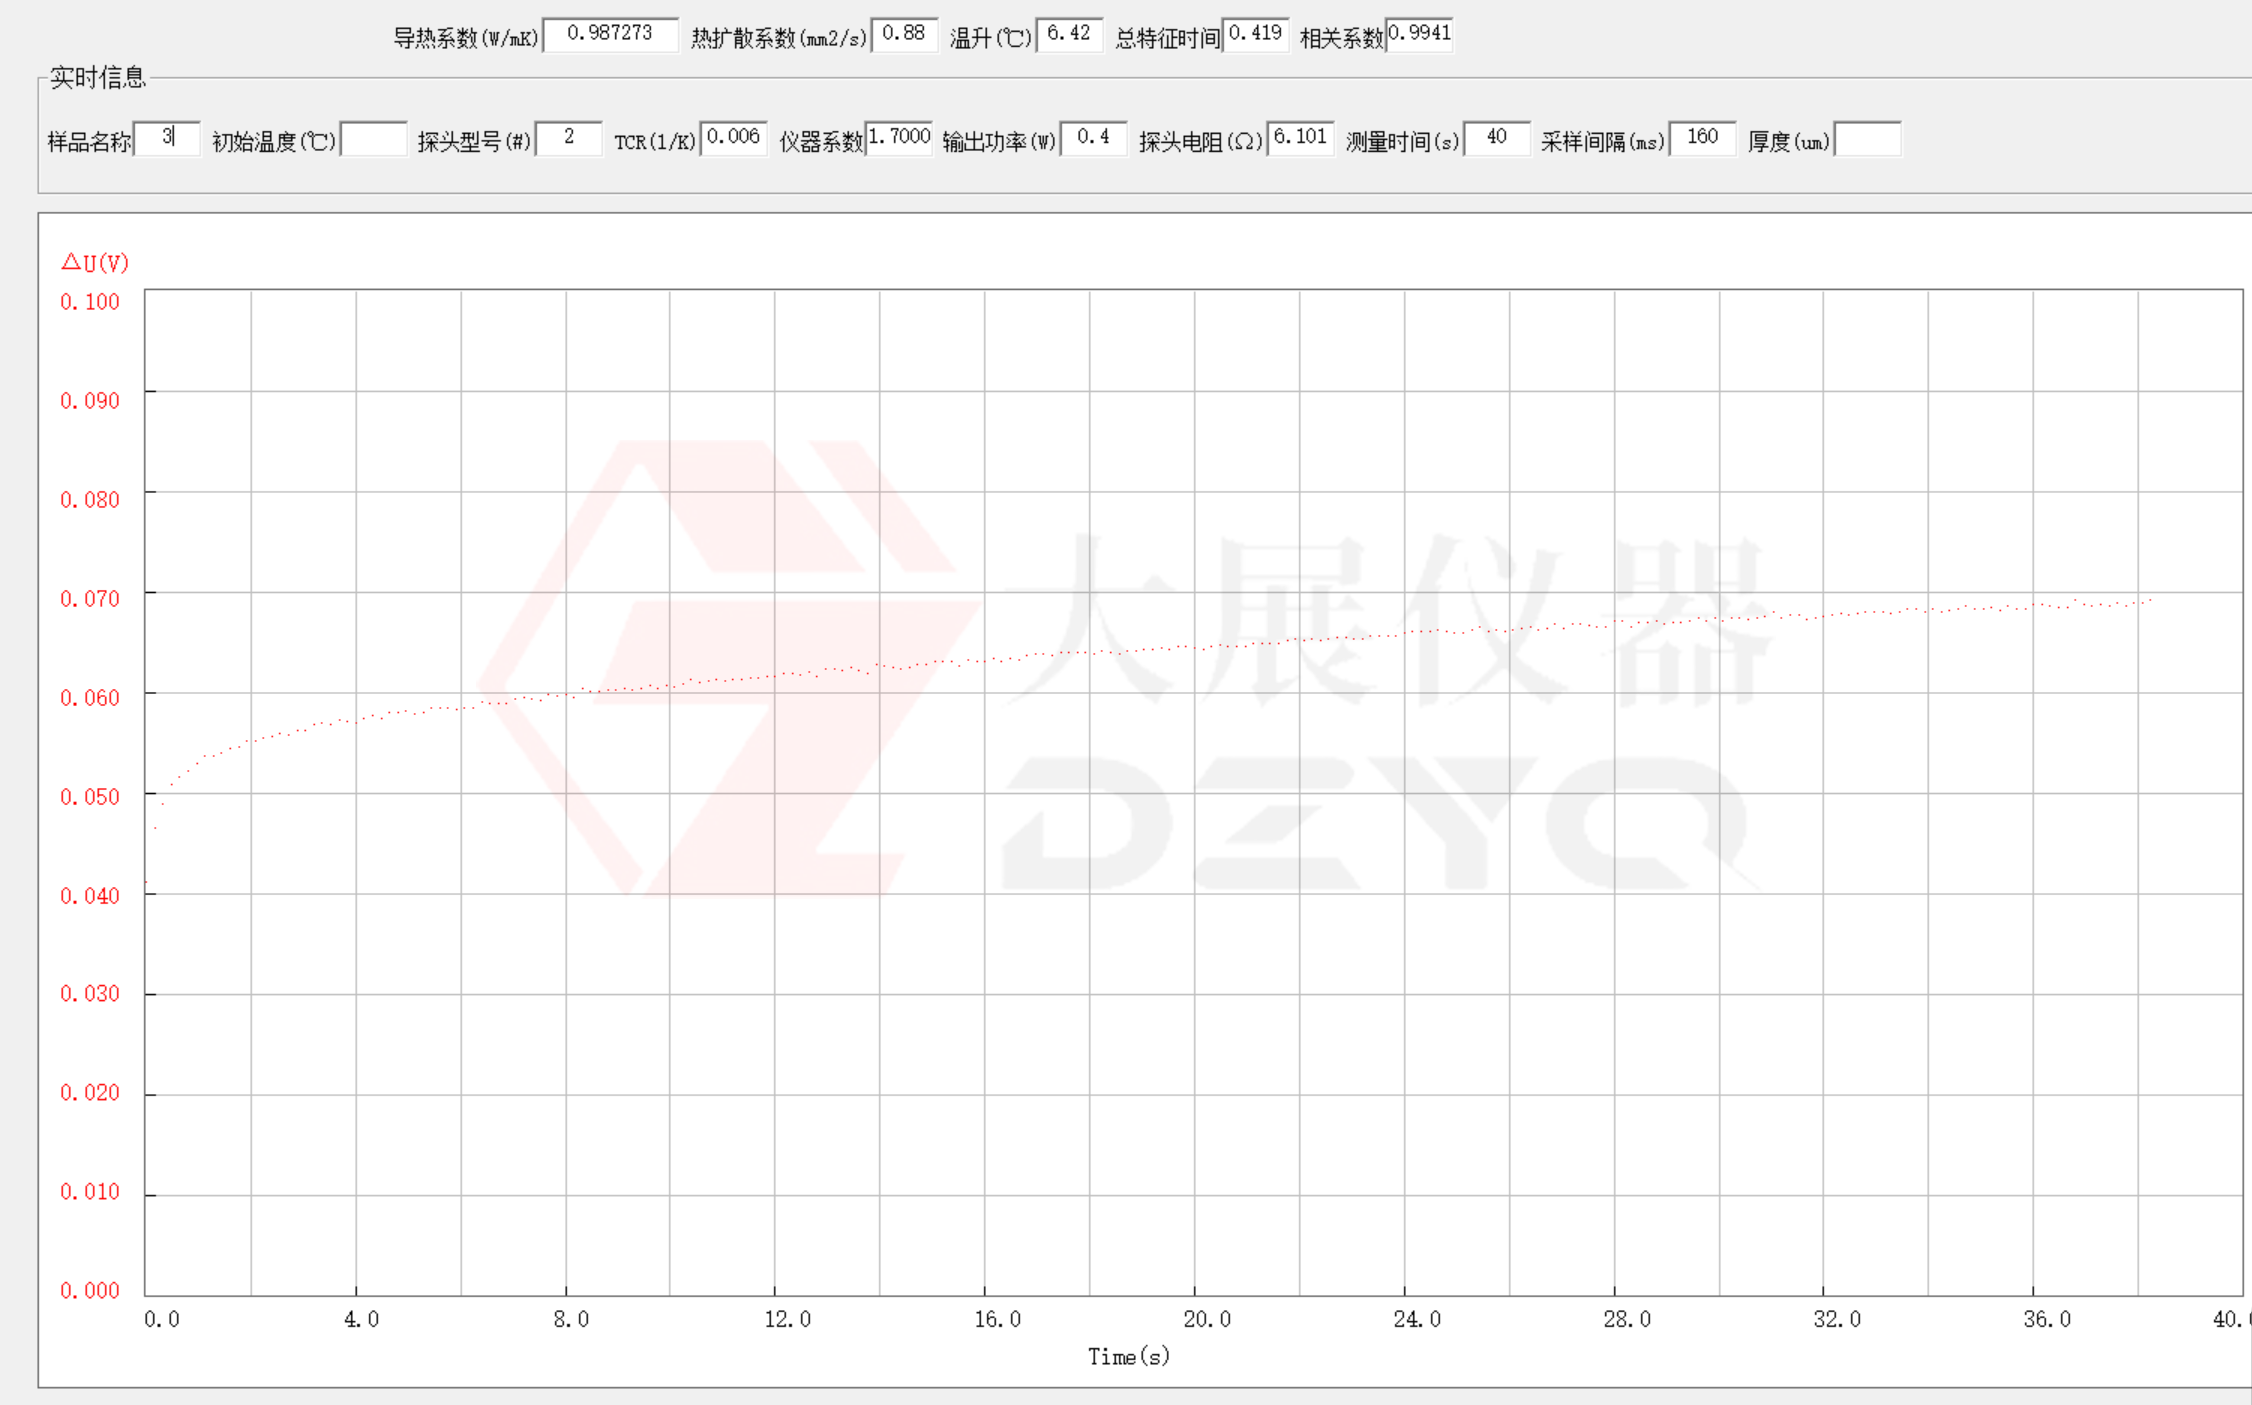Click the 仪器系数 field showing 1.7000
Image resolution: width=2252 pixels, height=1405 pixels.
(x=898, y=138)
